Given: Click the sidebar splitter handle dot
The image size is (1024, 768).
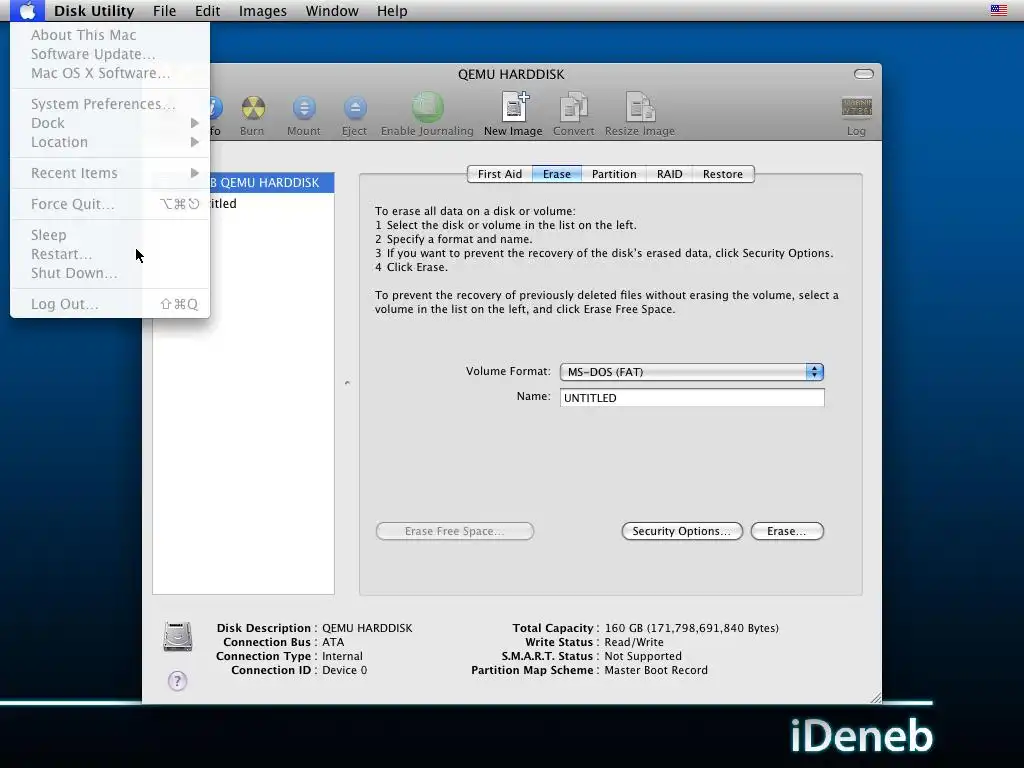Looking at the screenshot, I should pyautogui.click(x=347, y=383).
